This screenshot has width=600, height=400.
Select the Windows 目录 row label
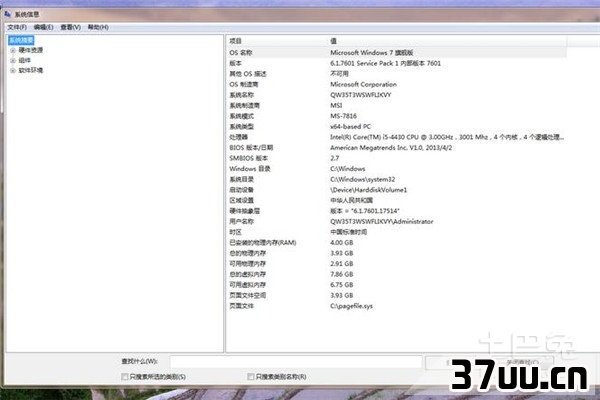pyautogui.click(x=250, y=169)
